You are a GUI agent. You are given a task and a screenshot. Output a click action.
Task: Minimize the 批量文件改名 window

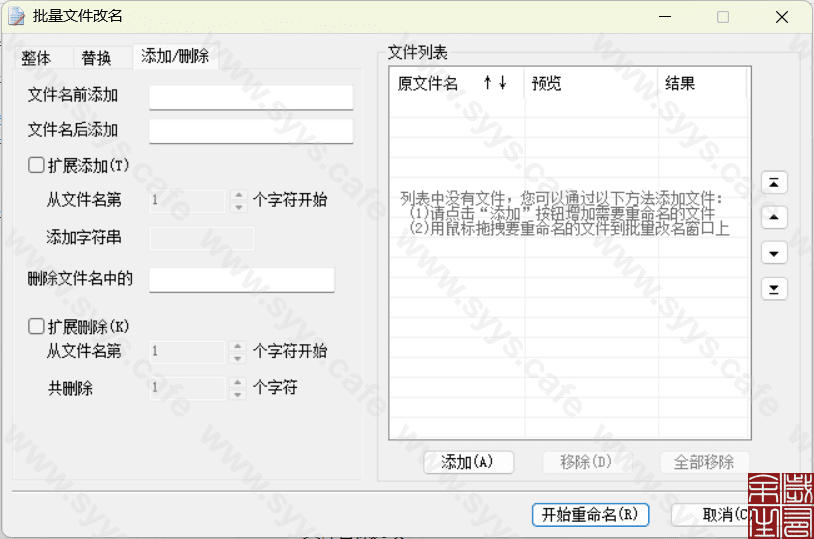665,17
